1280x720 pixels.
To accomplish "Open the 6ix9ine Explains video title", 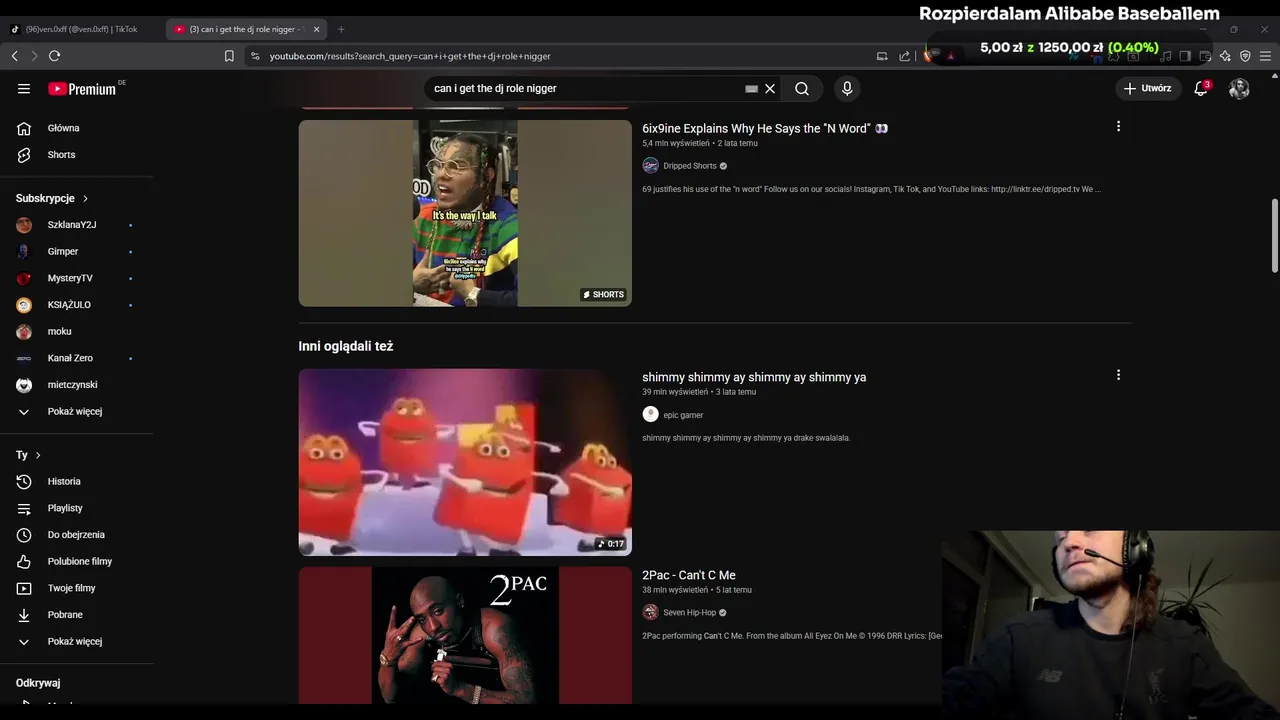I will pos(765,129).
